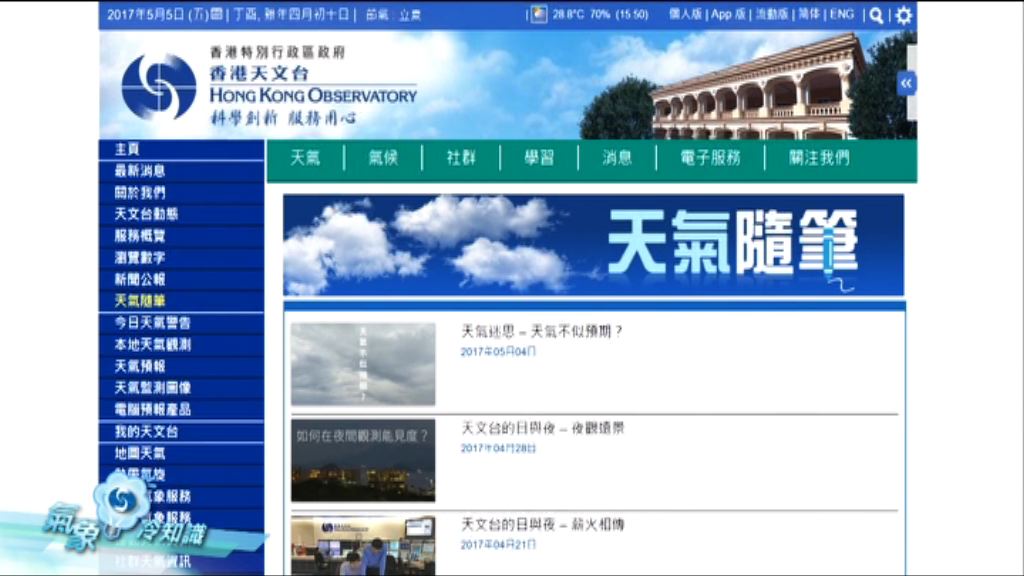Collapse the header panel with the « chevron

[905, 83]
